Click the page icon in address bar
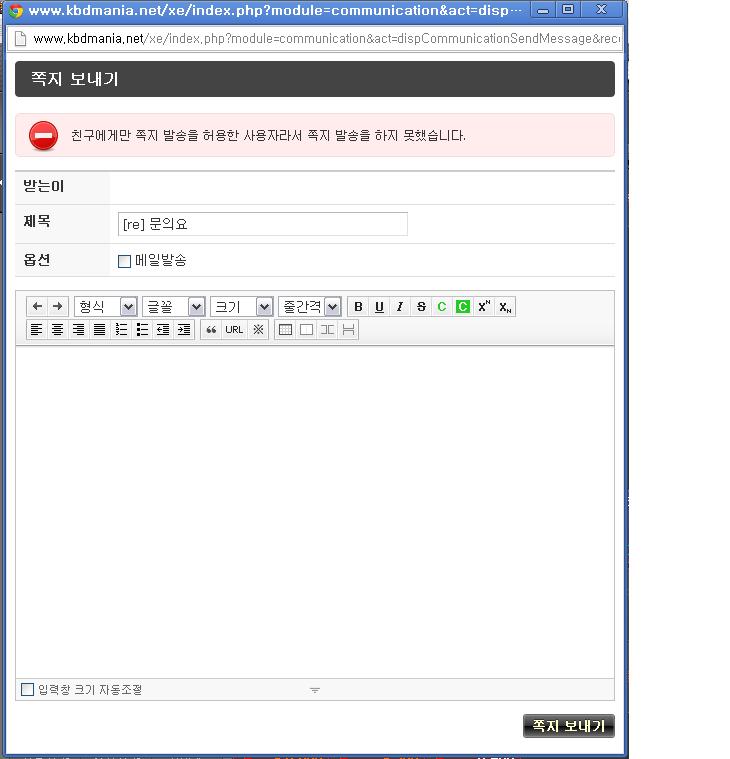This screenshot has width=730, height=759. [20, 39]
